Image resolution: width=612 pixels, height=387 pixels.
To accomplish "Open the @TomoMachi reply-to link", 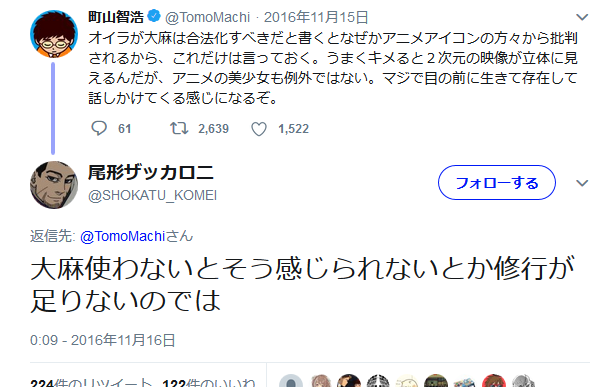I will click(x=122, y=236).
